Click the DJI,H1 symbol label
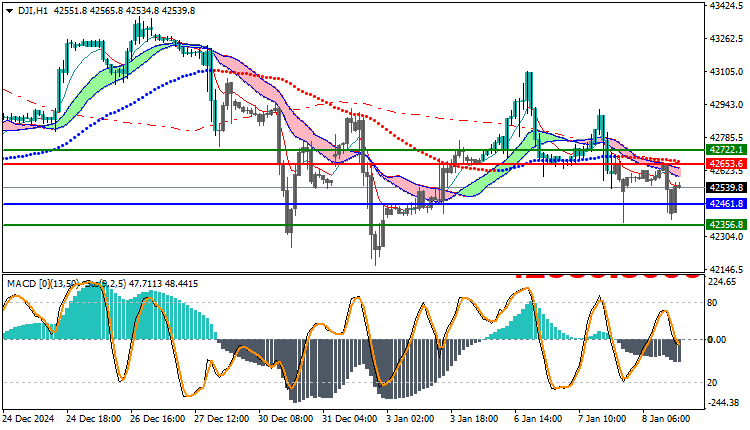Screen dimensions: 750x430 pyautogui.click(x=33, y=11)
